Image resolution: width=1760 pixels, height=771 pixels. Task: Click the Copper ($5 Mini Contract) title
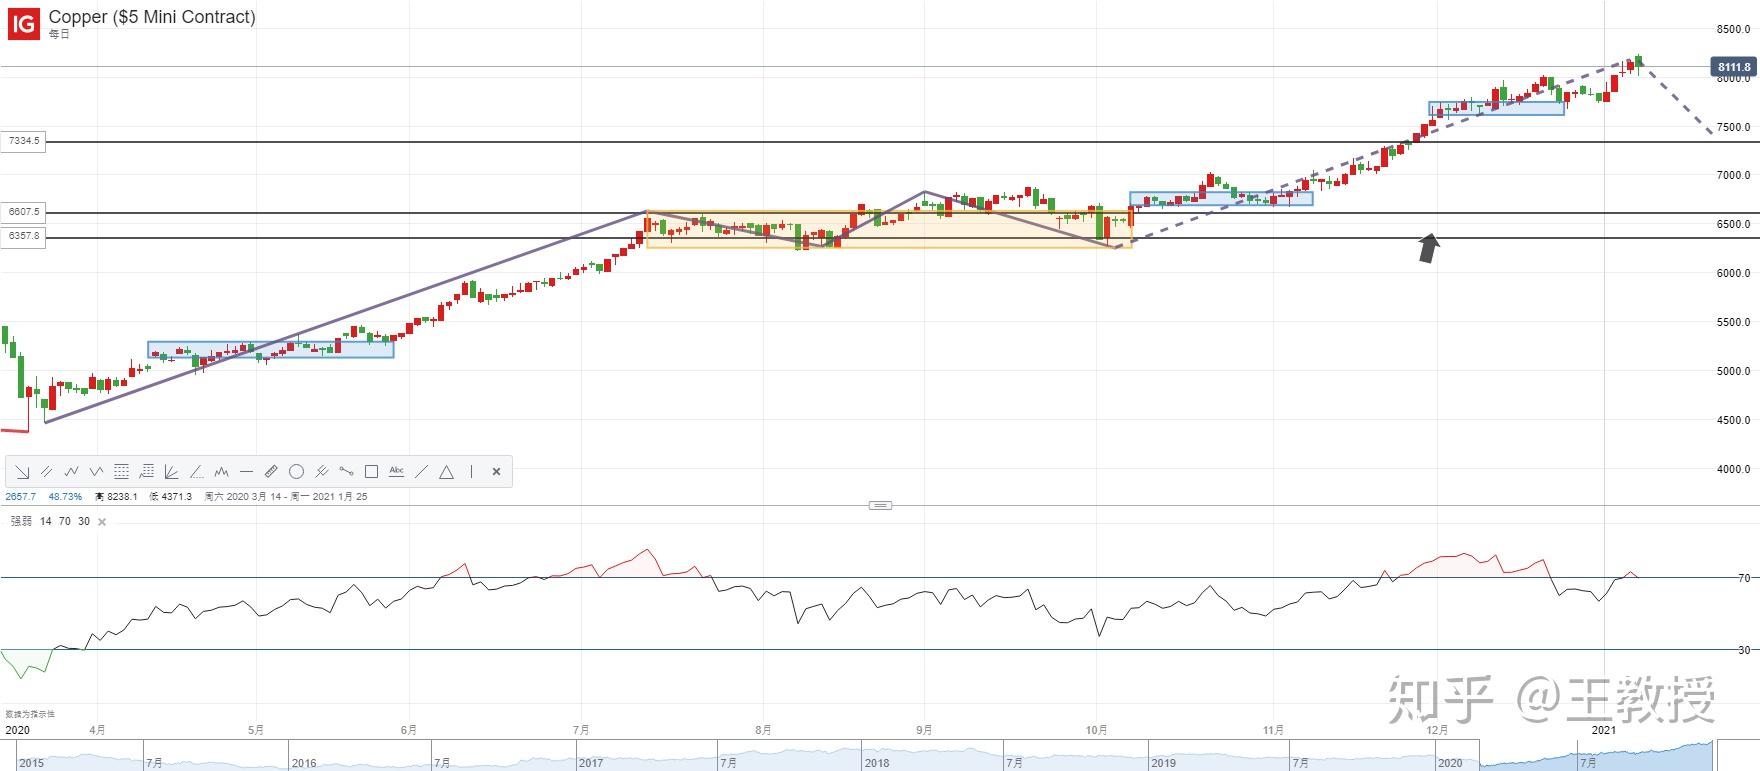point(152,17)
